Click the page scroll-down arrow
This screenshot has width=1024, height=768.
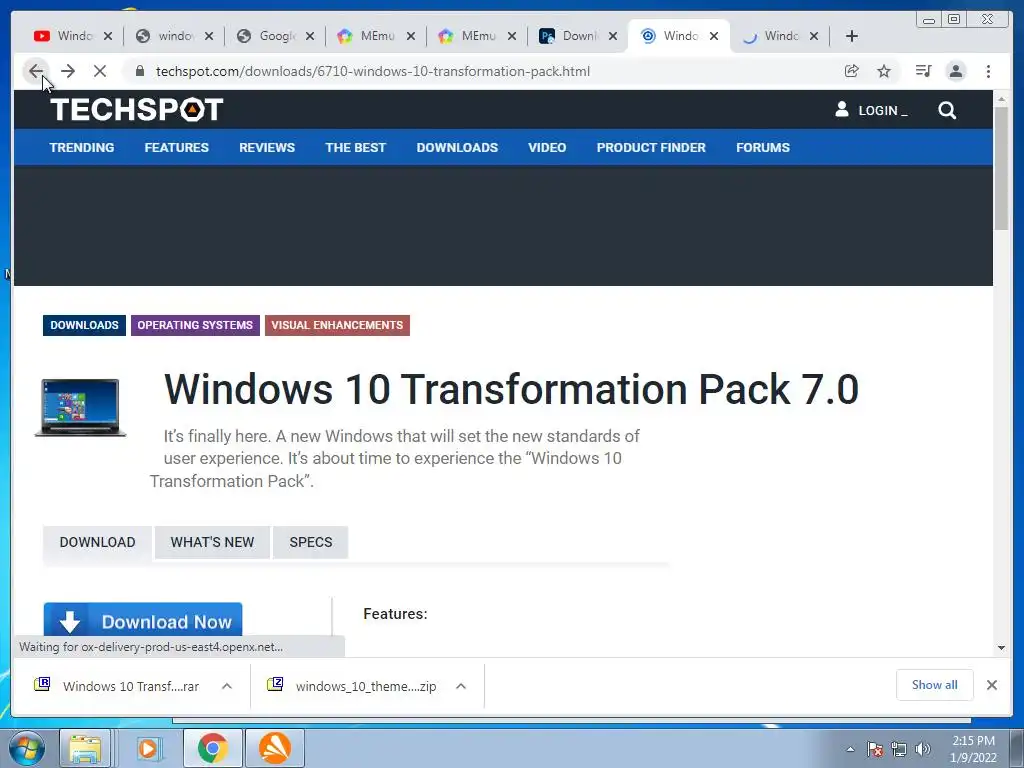pos(1001,648)
